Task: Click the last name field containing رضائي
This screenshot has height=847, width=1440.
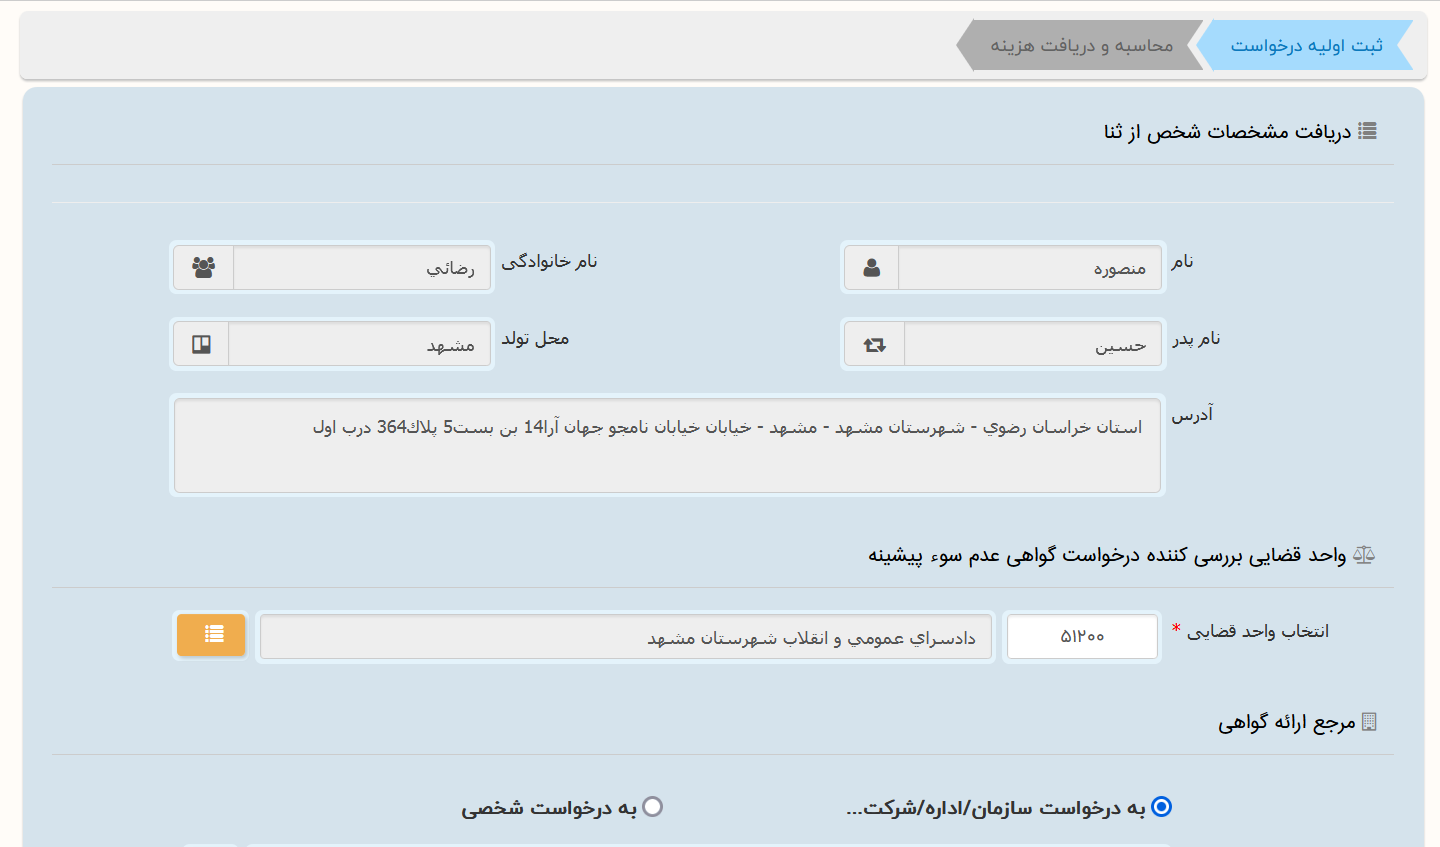Action: [x=362, y=268]
